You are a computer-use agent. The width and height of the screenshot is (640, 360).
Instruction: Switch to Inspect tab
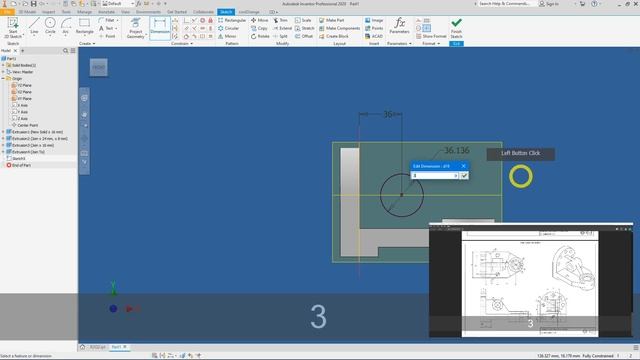[48, 12]
